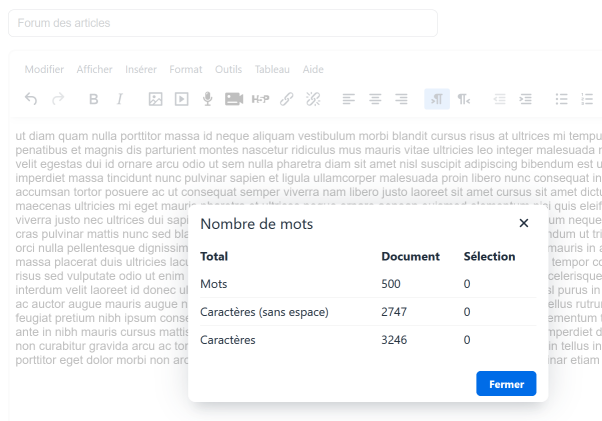Close the Nombre de mots dialog with X
The height and width of the screenshot is (421, 602).
523,223
